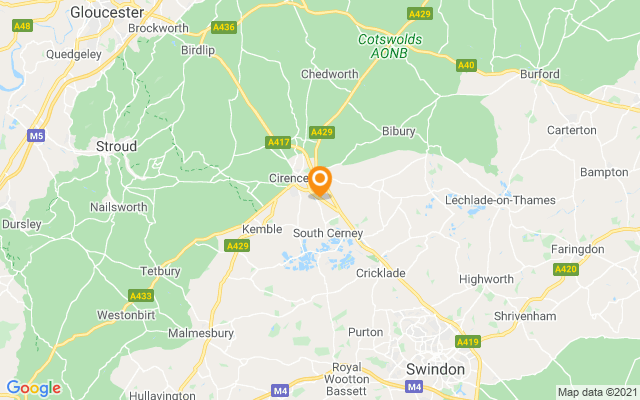
Task: Click the Stroud town label
Action: click(116, 146)
